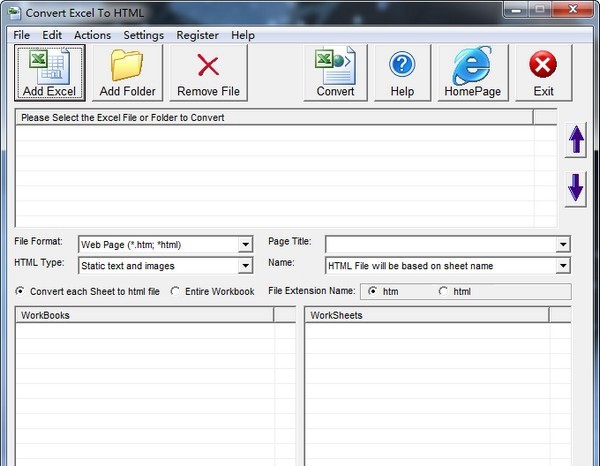600x466 pixels.
Task: Click the Add Folder icon
Action: [127, 65]
